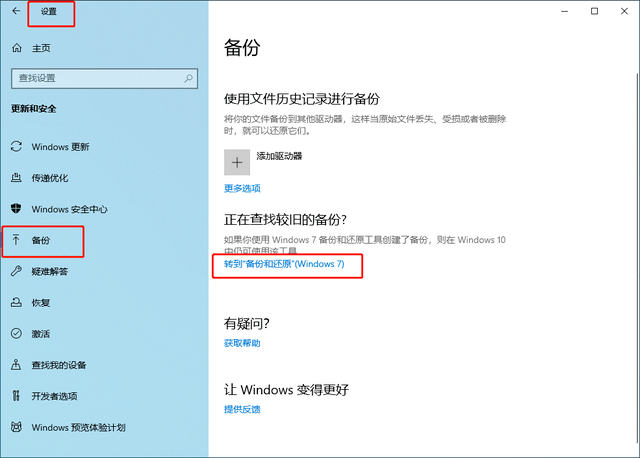The width and height of the screenshot is (640, 458).
Task: Click the 提供反馈 link
Action: (x=242, y=409)
